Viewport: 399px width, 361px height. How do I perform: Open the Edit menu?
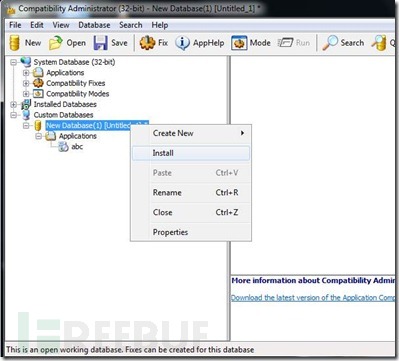tap(37, 25)
